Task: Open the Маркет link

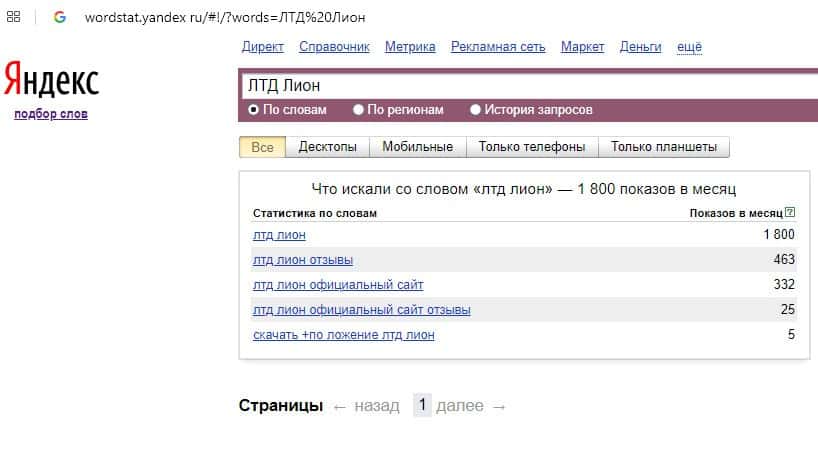Action: pos(582,47)
